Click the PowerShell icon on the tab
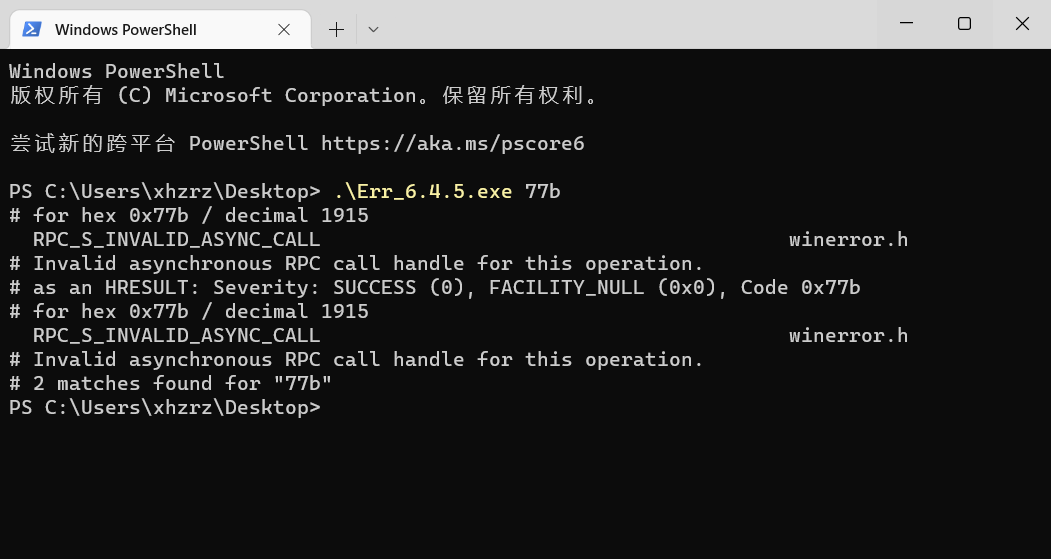Image resolution: width=1051 pixels, height=559 pixels. [x=32, y=29]
